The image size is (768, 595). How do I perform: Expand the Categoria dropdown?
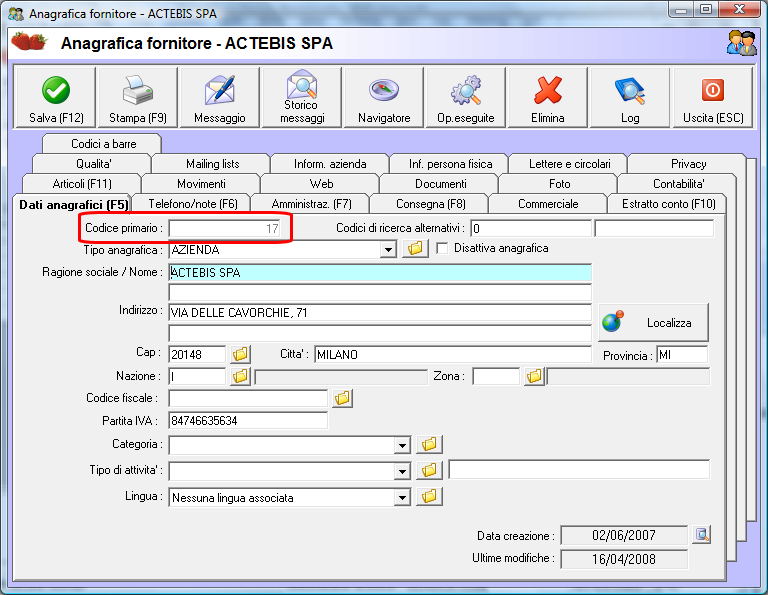[x=402, y=446]
